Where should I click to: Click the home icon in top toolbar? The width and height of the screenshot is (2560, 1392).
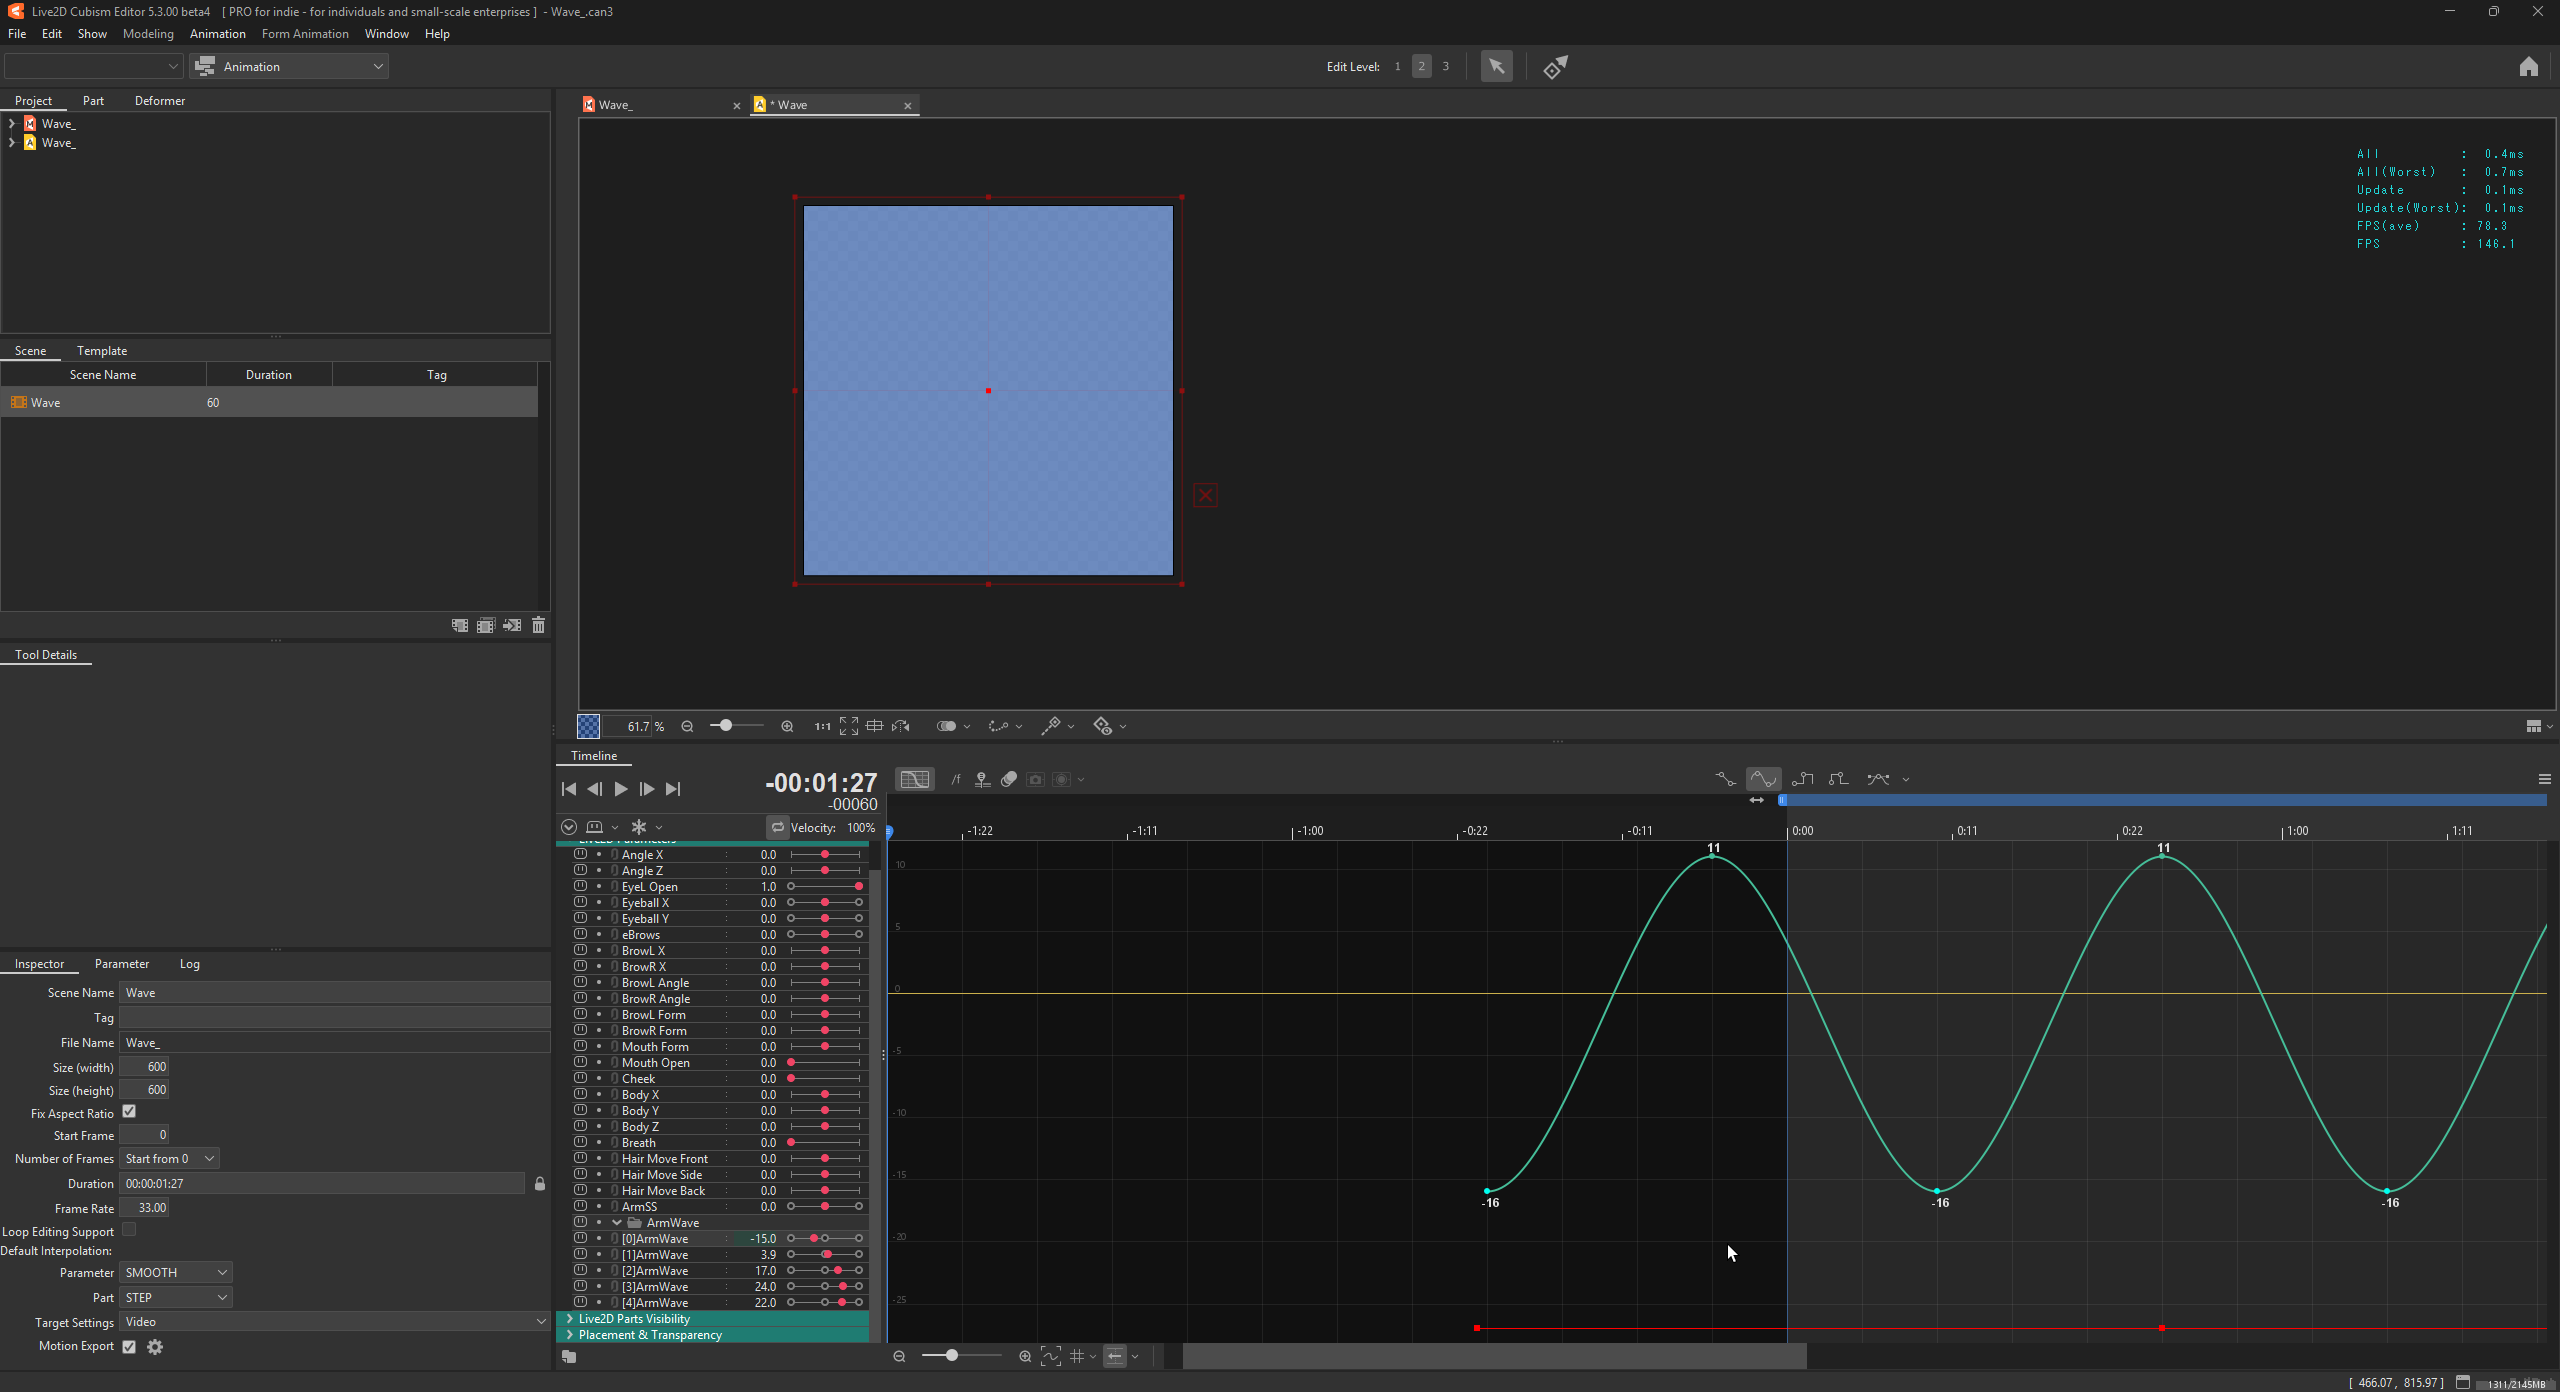(2528, 67)
